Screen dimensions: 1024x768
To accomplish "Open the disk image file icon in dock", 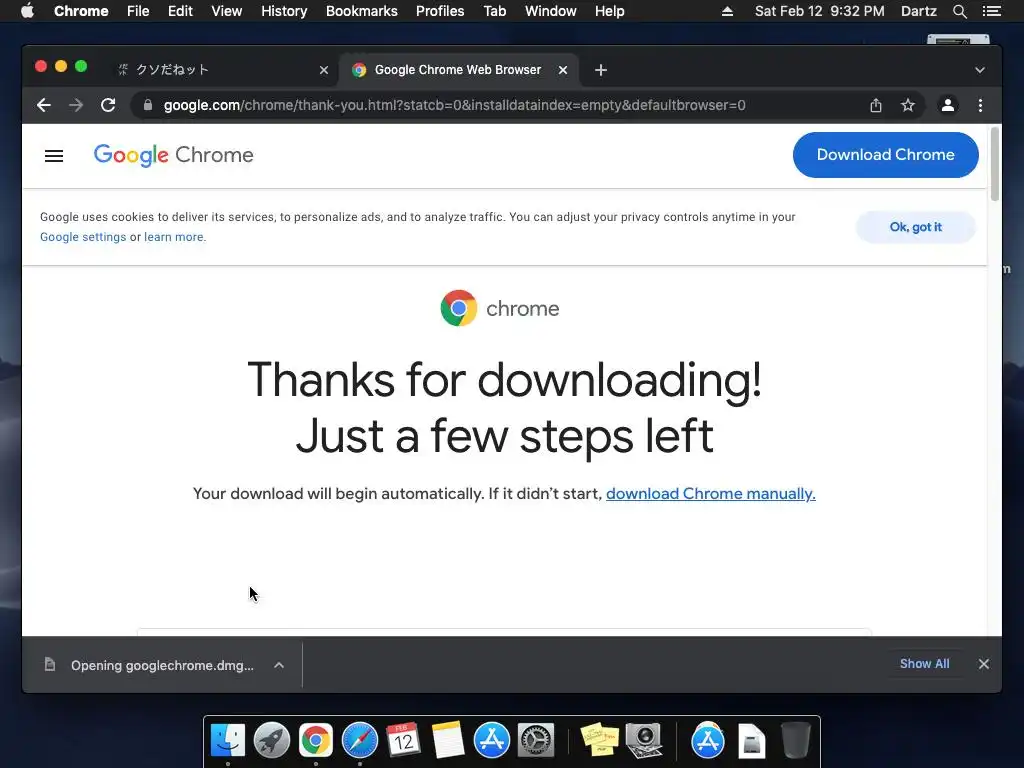I will point(752,741).
